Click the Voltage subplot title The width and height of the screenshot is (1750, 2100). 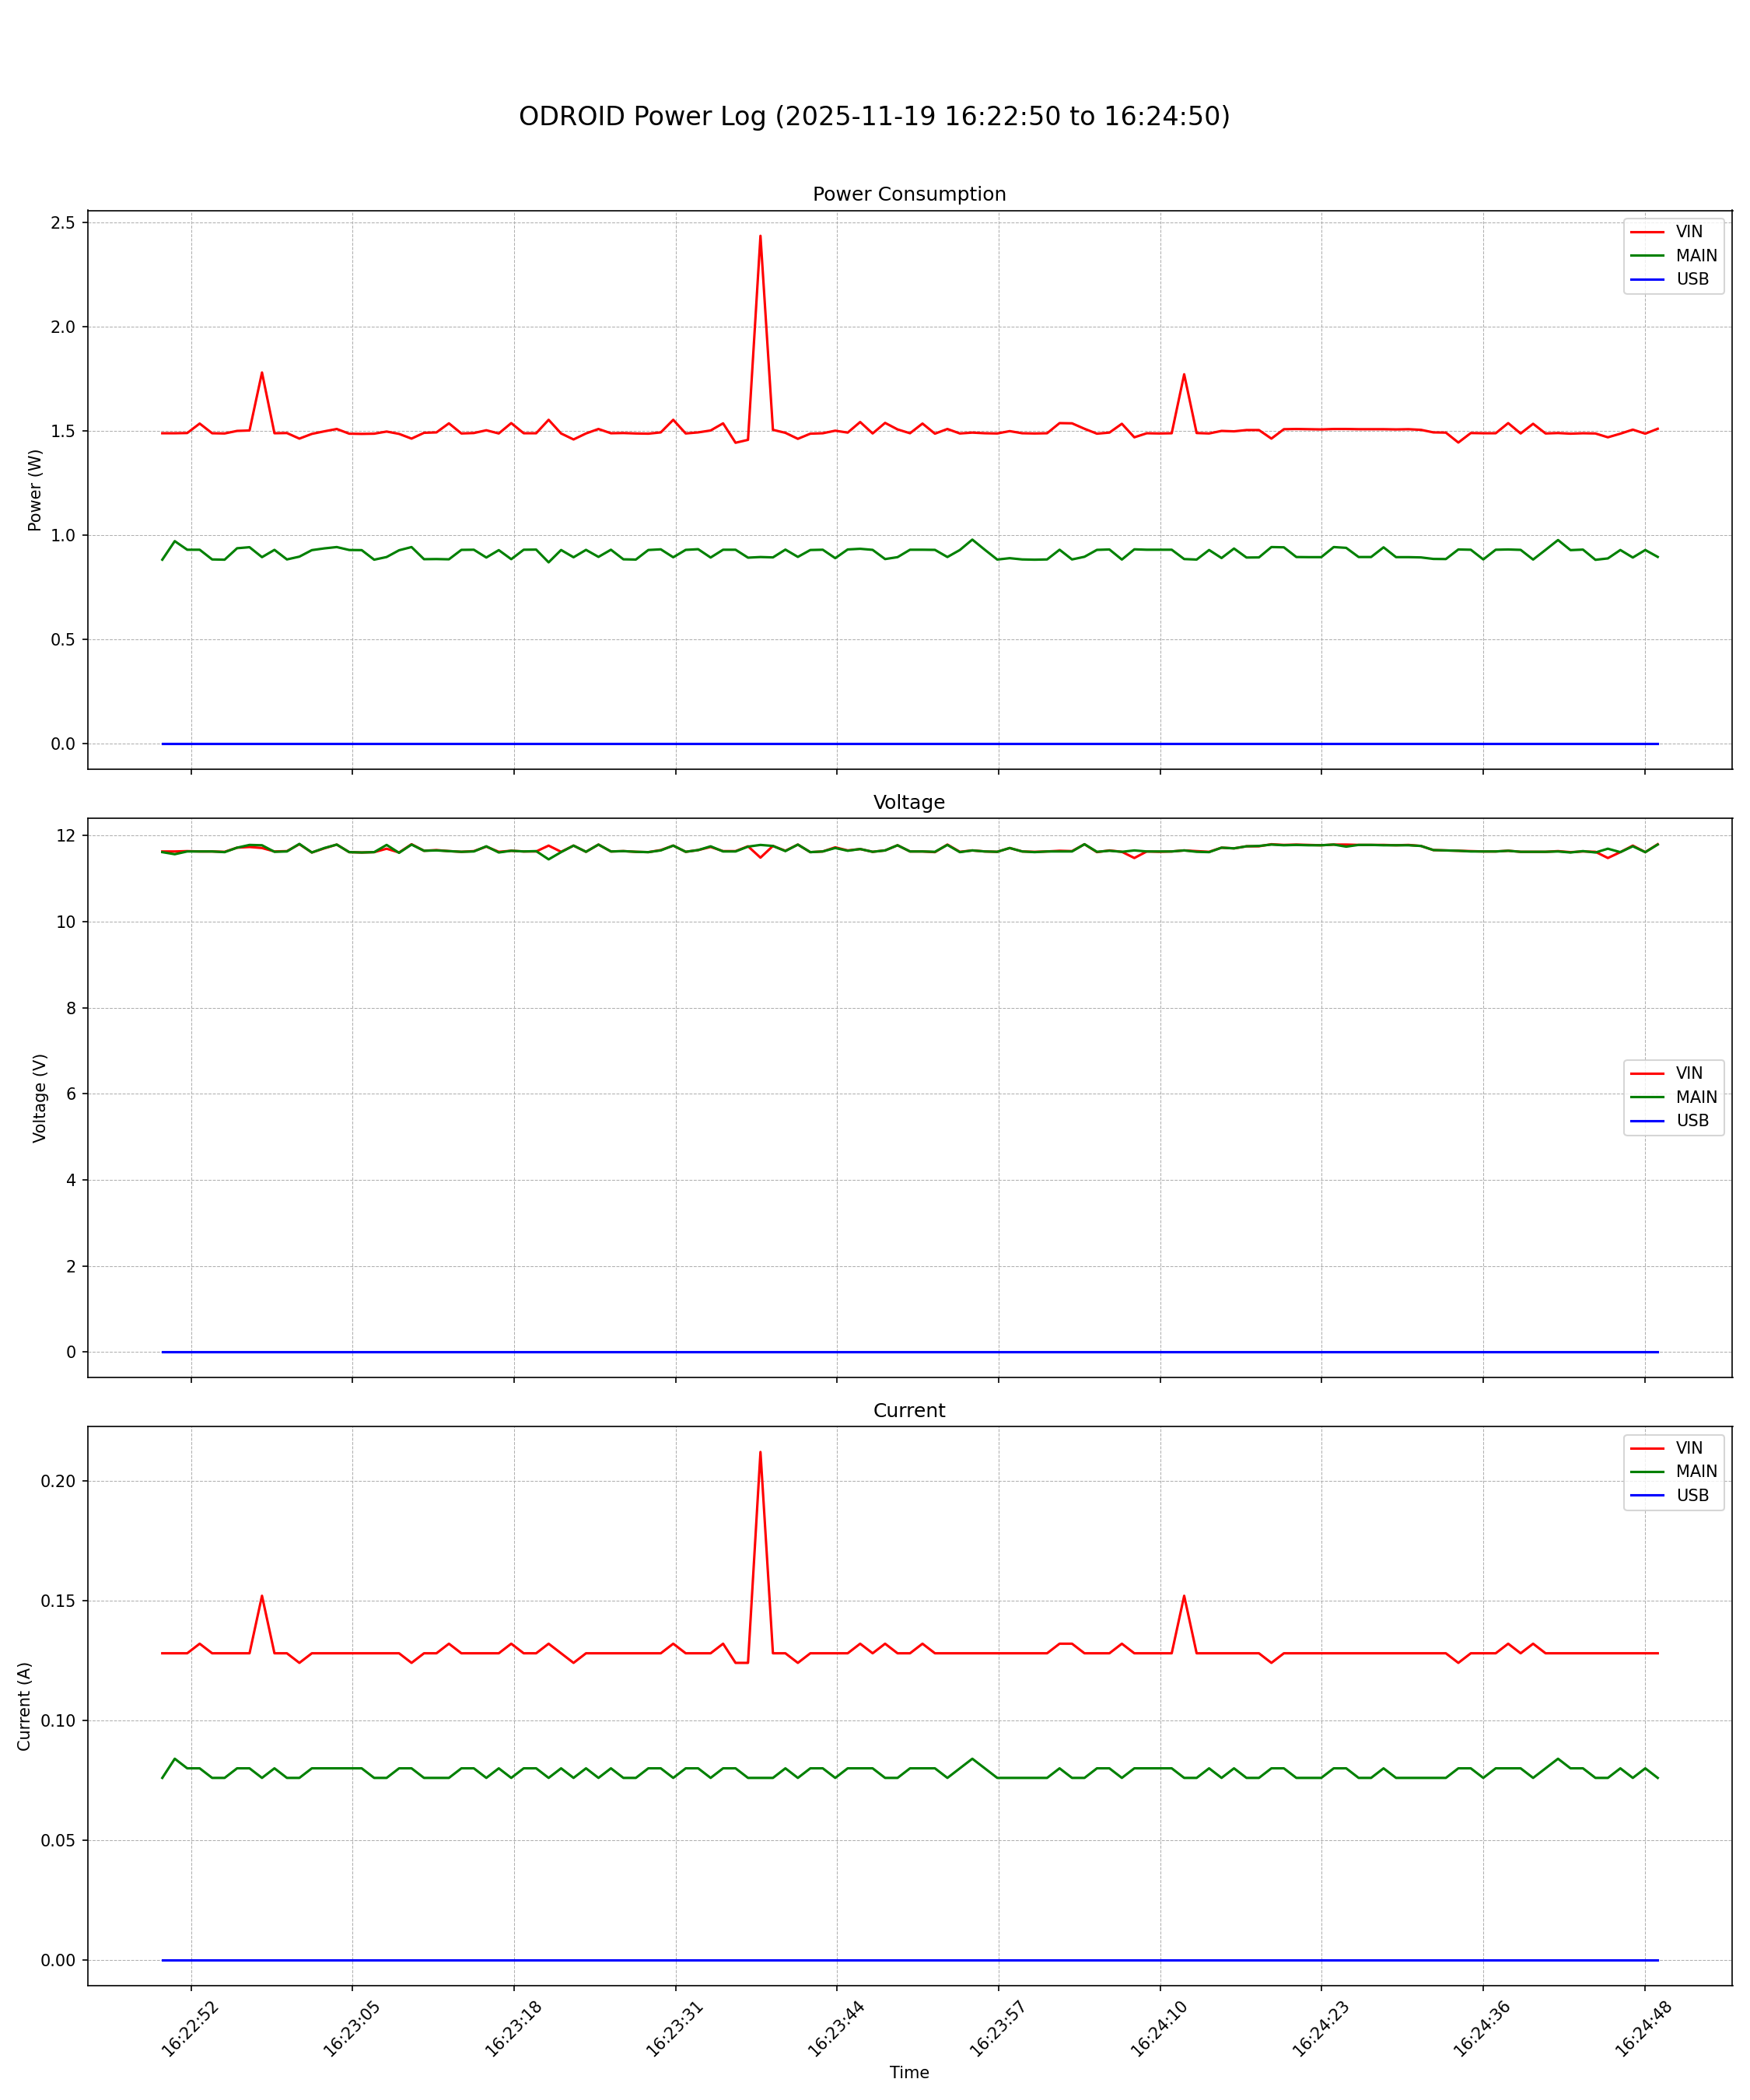point(909,802)
